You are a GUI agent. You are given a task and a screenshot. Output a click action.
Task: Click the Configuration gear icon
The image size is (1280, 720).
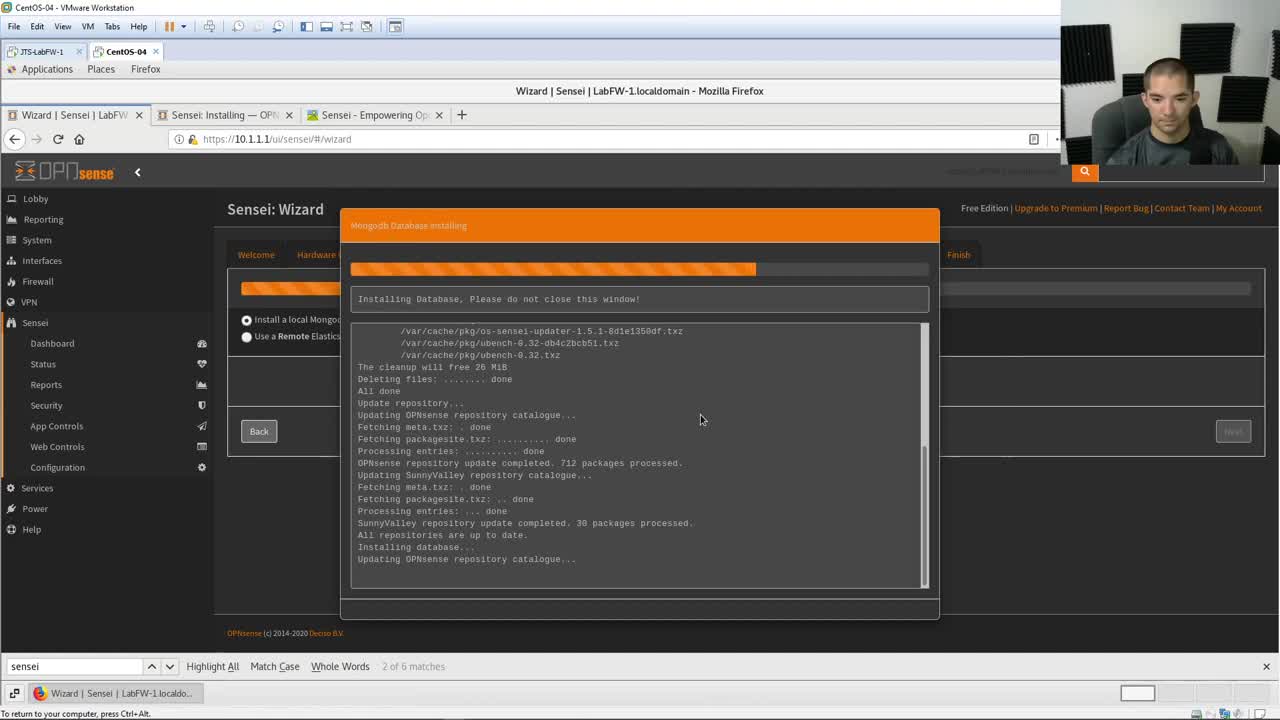click(x=201, y=467)
